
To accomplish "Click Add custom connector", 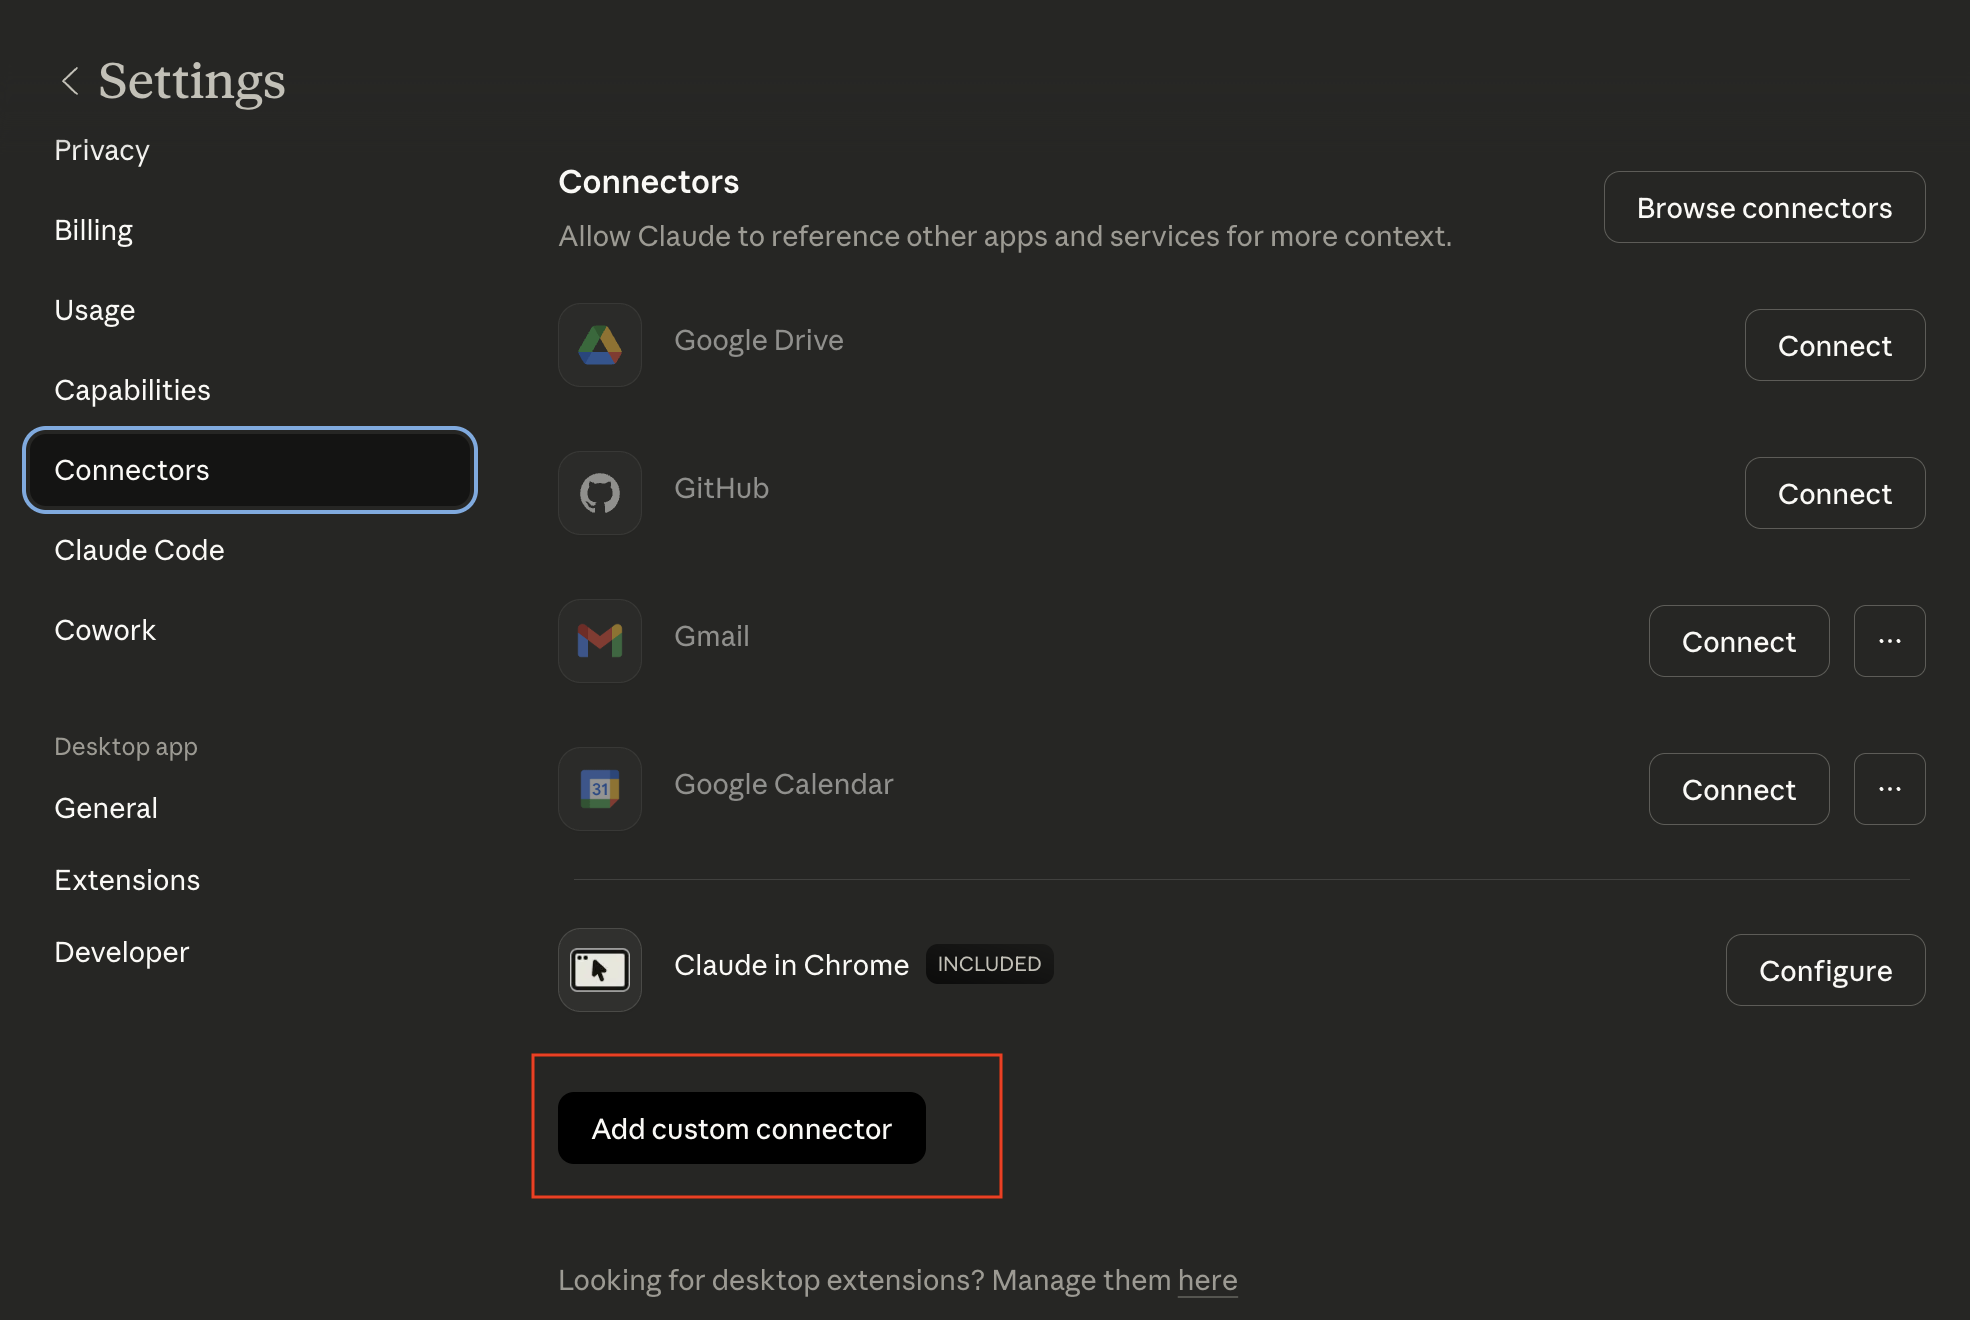I will coord(741,1128).
